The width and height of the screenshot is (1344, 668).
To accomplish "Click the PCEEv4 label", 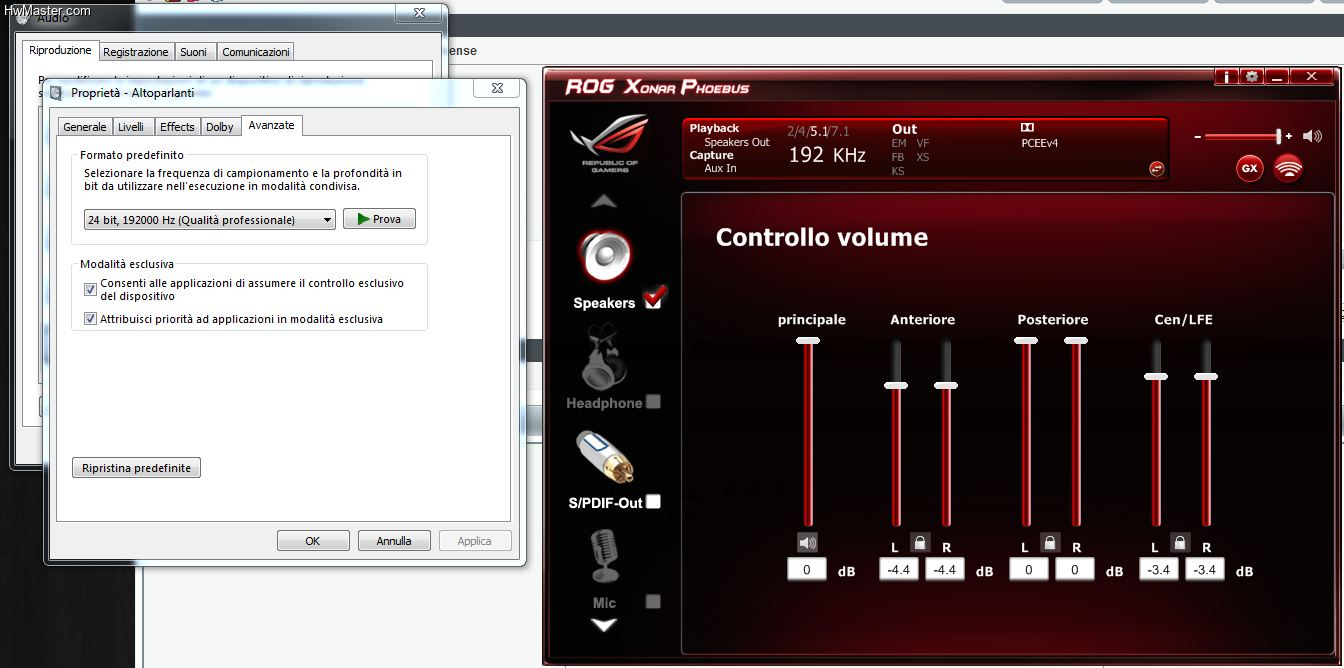I will [1039, 143].
